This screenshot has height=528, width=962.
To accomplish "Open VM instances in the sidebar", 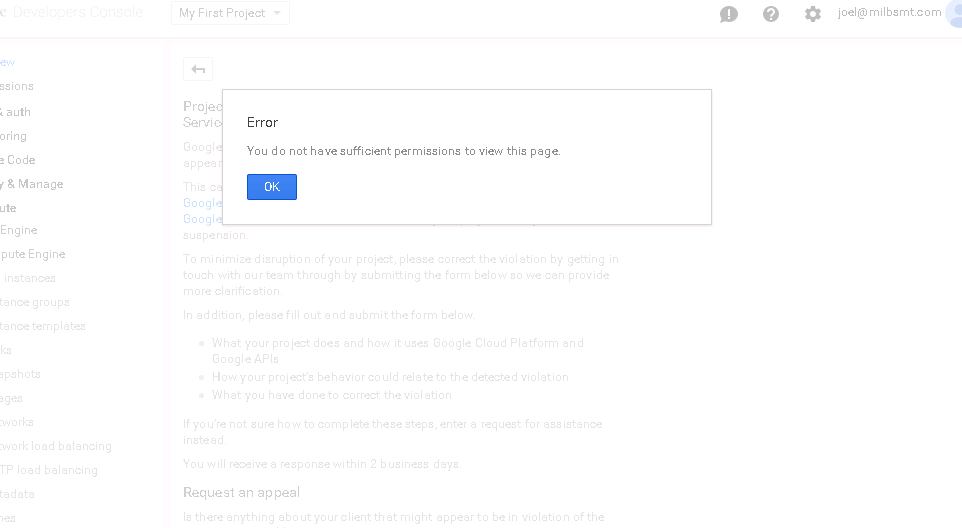I will (28, 278).
